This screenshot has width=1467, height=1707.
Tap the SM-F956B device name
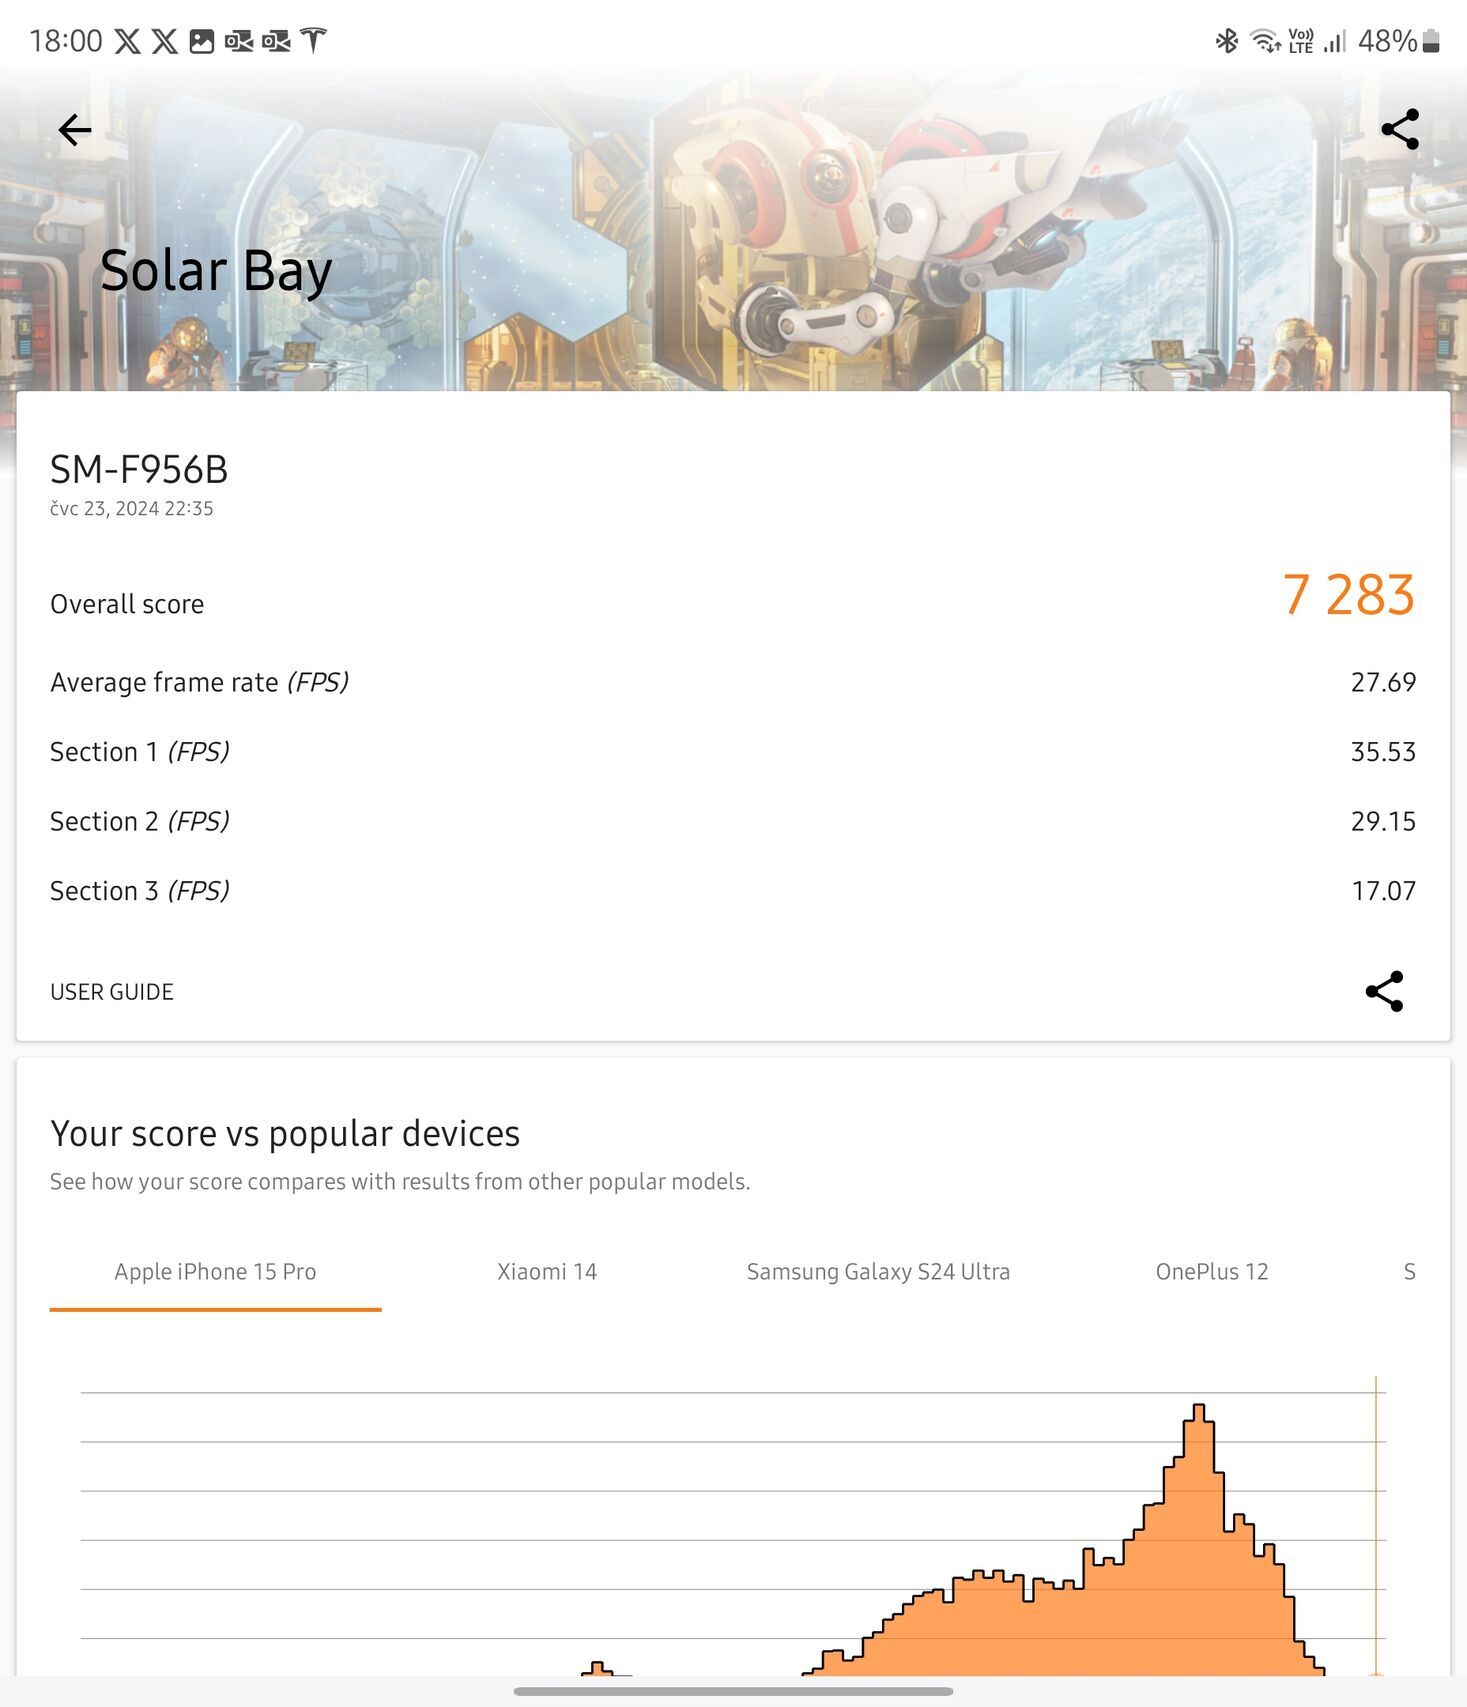point(139,470)
